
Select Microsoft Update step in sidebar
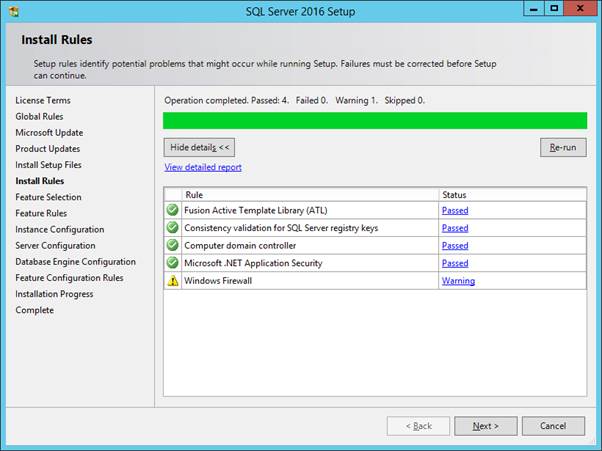tap(49, 132)
